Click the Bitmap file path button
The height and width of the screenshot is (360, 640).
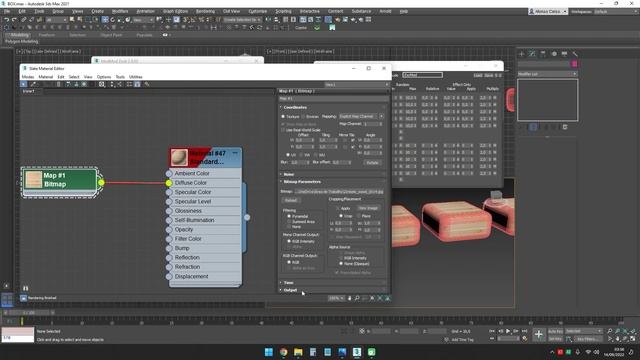(x=339, y=191)
